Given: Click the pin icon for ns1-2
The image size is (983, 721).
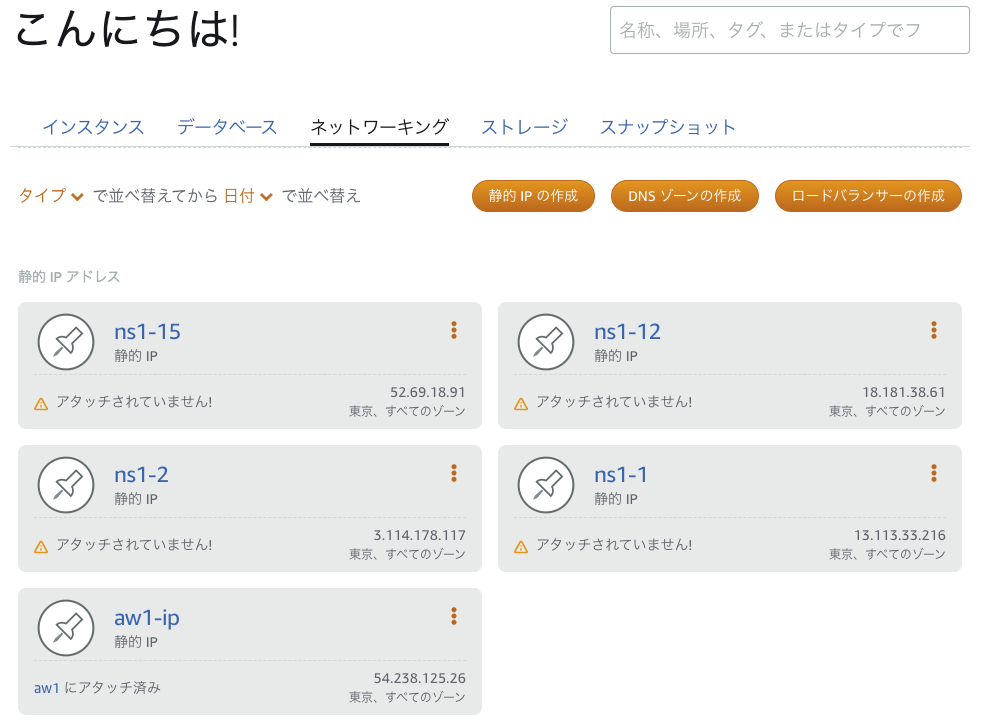Looking at the screenshot, I should [x=67, y=485].
